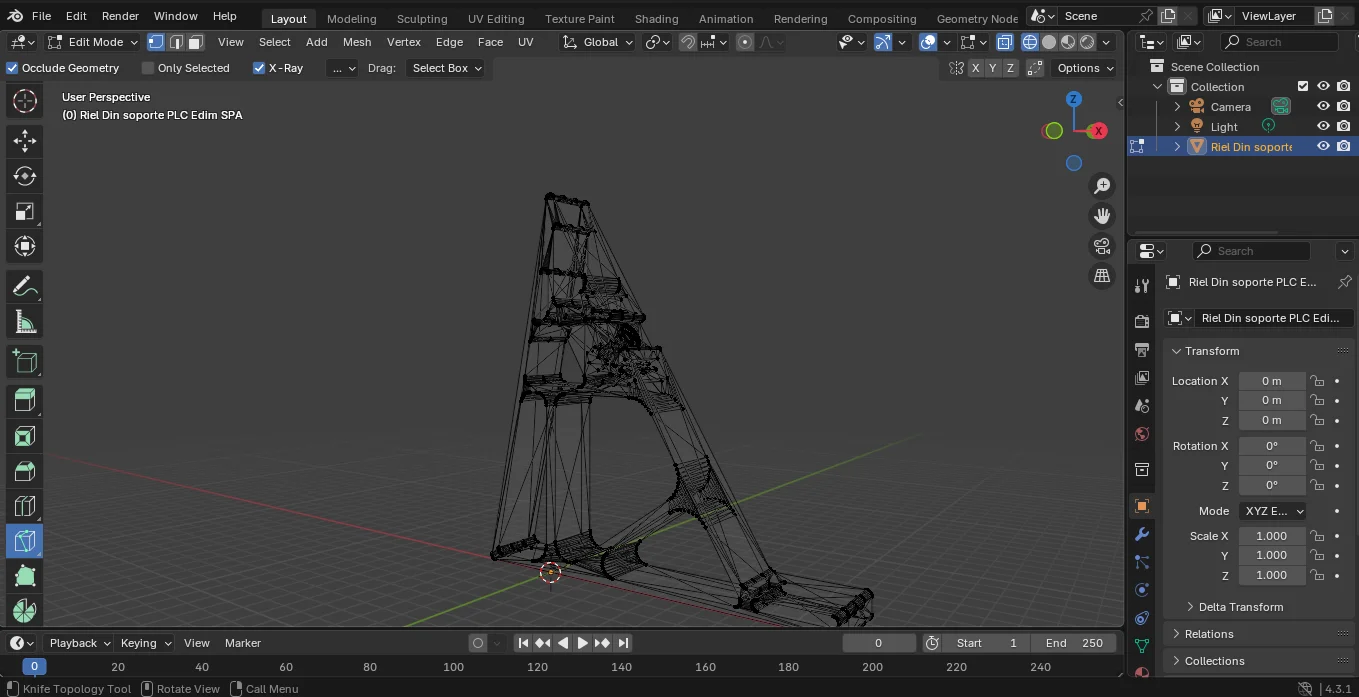This screenshot has width=1359, height=697.
Task: Select the Annotate tool
Action: coord(24,286)
